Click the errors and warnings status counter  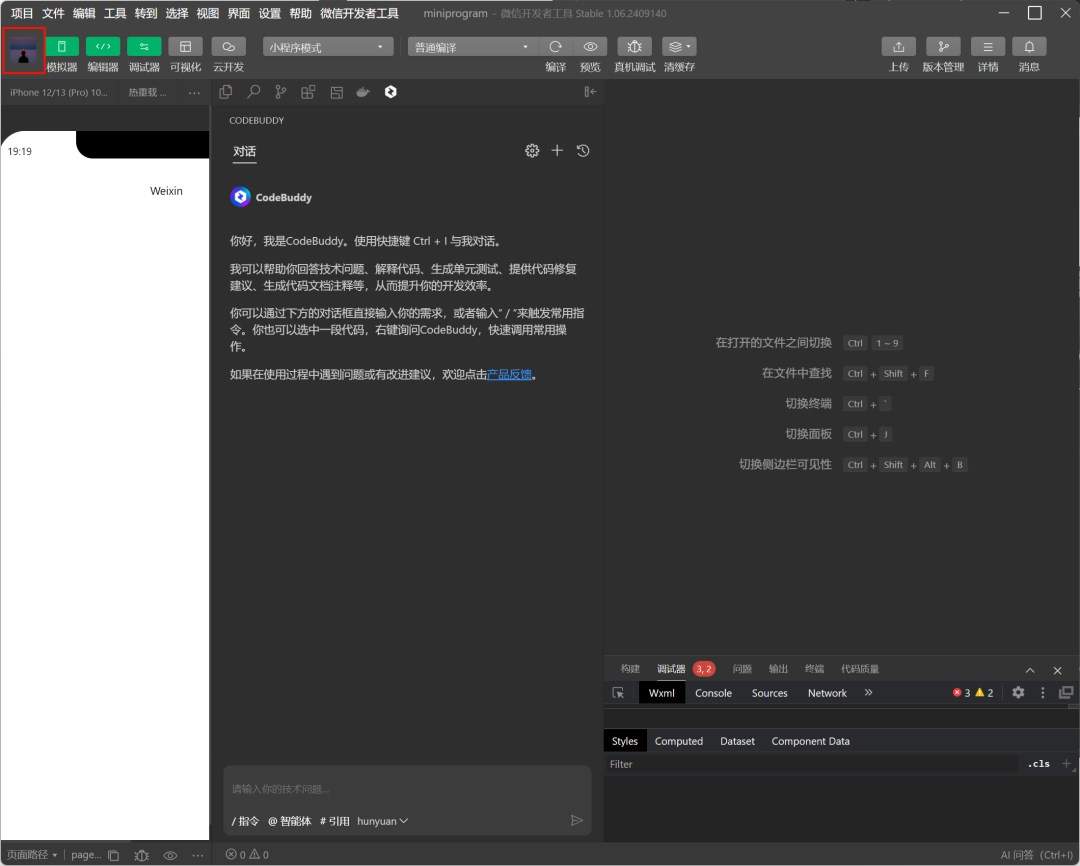click(x=247, y=855)
